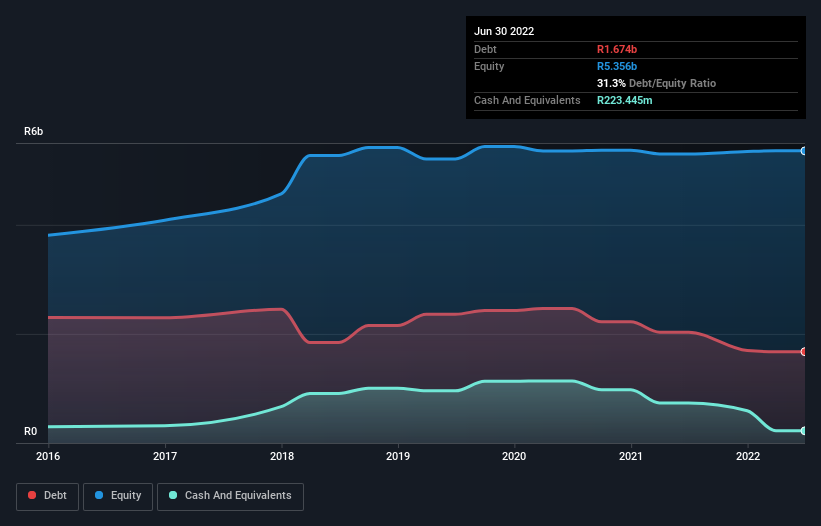Click the R1.674b debt value
The width and height of the screenshot is (821, 526).
tap(617, 49)
